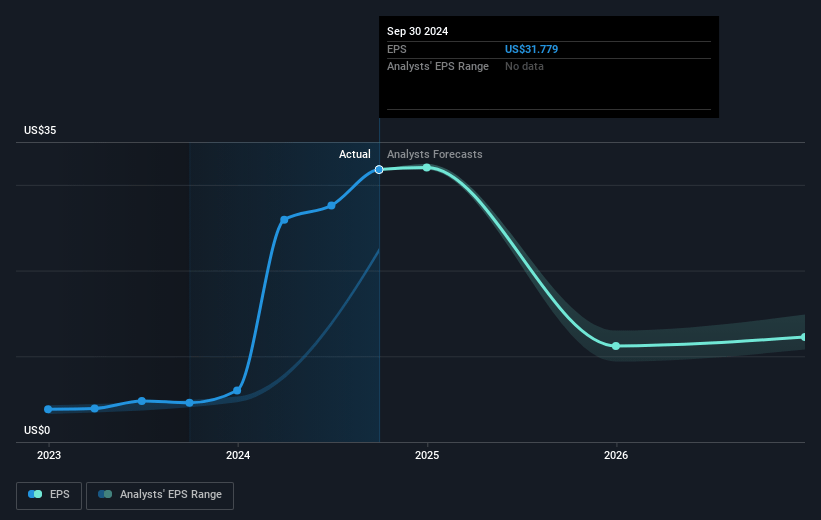Image resolution: width=821 pixels, height=520 pixels.
Task: Click the 2025 x-axis label
Action: [427, 455]
